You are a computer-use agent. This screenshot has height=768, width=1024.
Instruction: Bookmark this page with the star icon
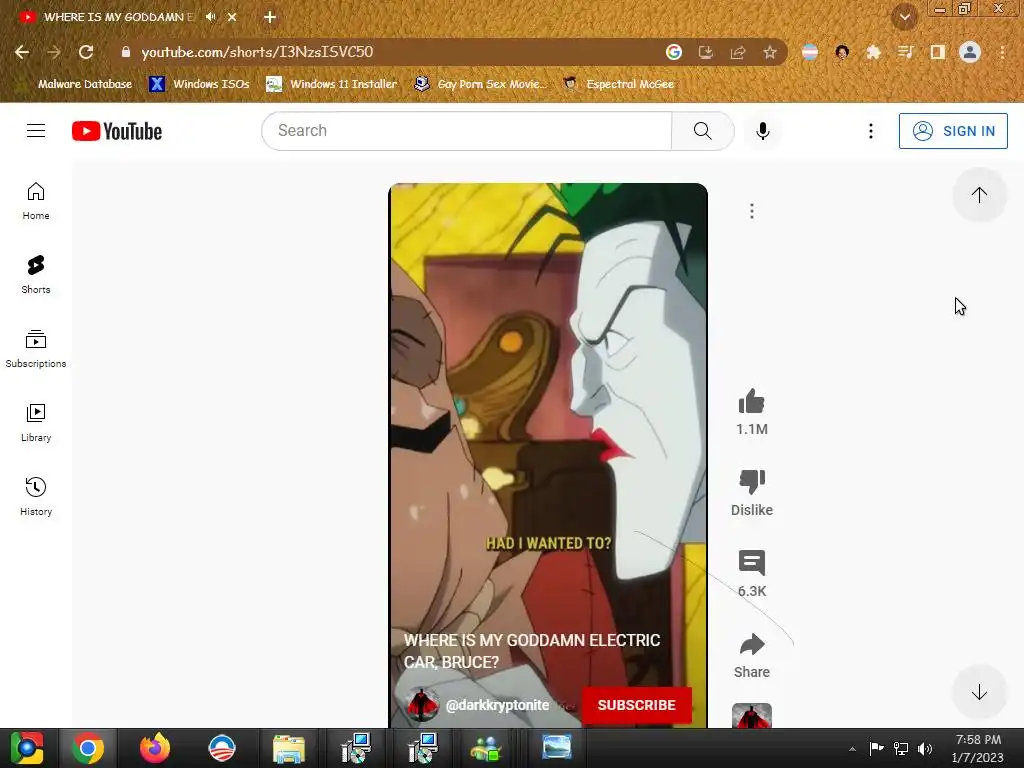[x=770, y=52]
